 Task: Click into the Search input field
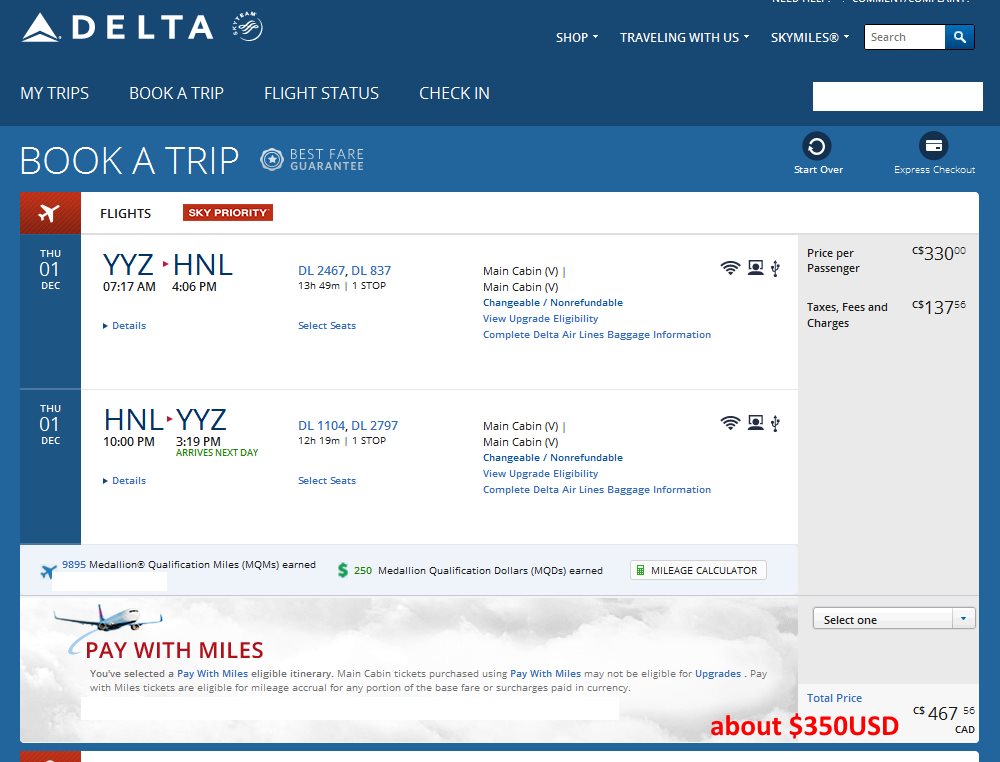coord(904,37)
